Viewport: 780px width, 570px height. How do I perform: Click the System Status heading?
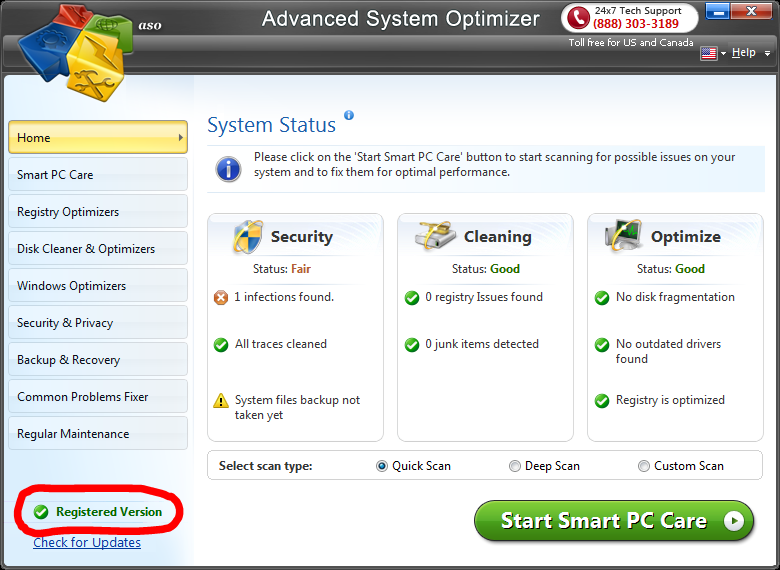point(272,125)
